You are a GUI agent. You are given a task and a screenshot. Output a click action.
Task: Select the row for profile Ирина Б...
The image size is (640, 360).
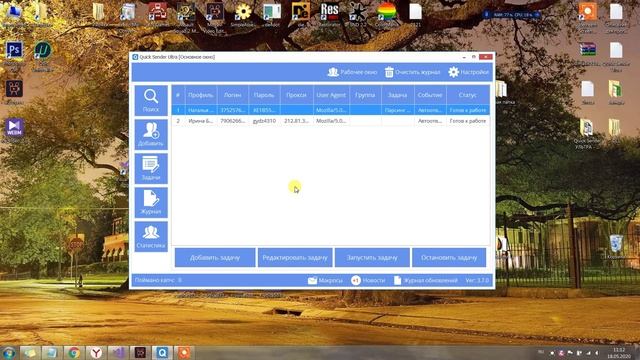(331, 121)
